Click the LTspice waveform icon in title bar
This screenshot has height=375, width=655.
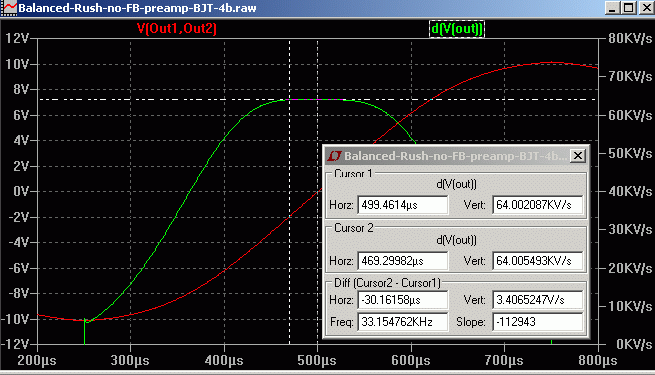point(9,8)
